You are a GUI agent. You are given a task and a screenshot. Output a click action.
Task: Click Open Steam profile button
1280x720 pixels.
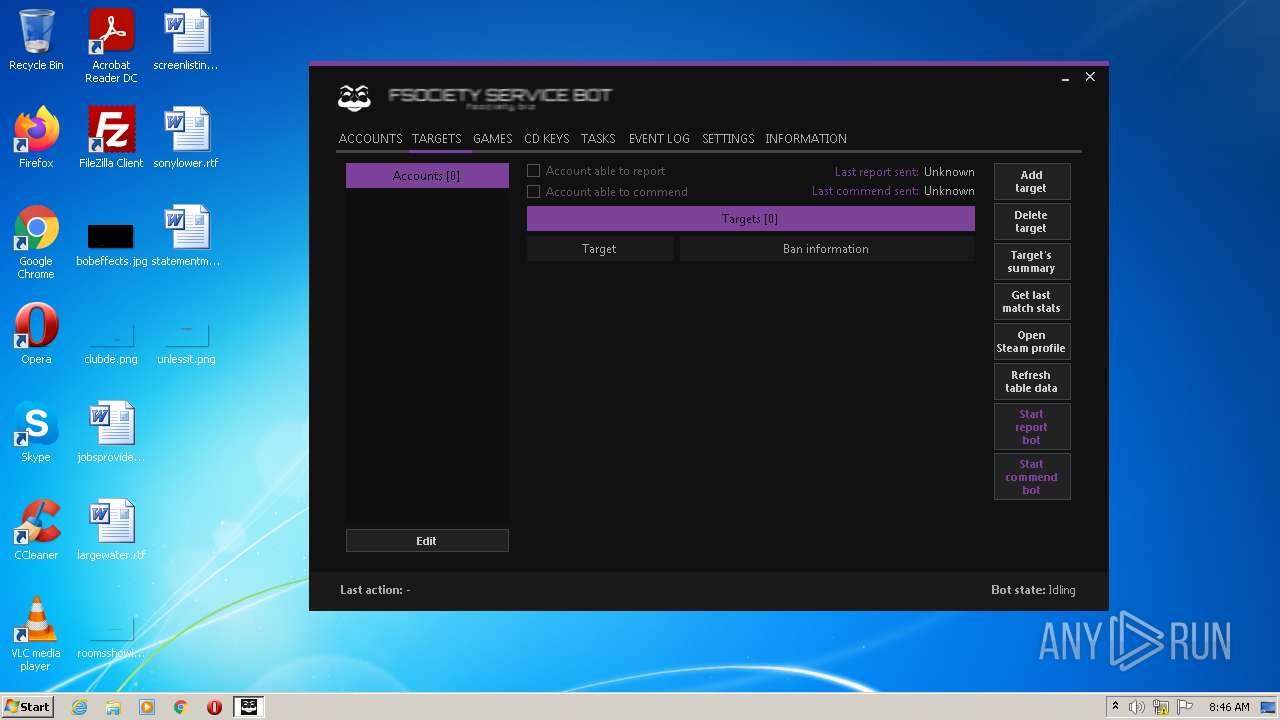point(1032,342)
